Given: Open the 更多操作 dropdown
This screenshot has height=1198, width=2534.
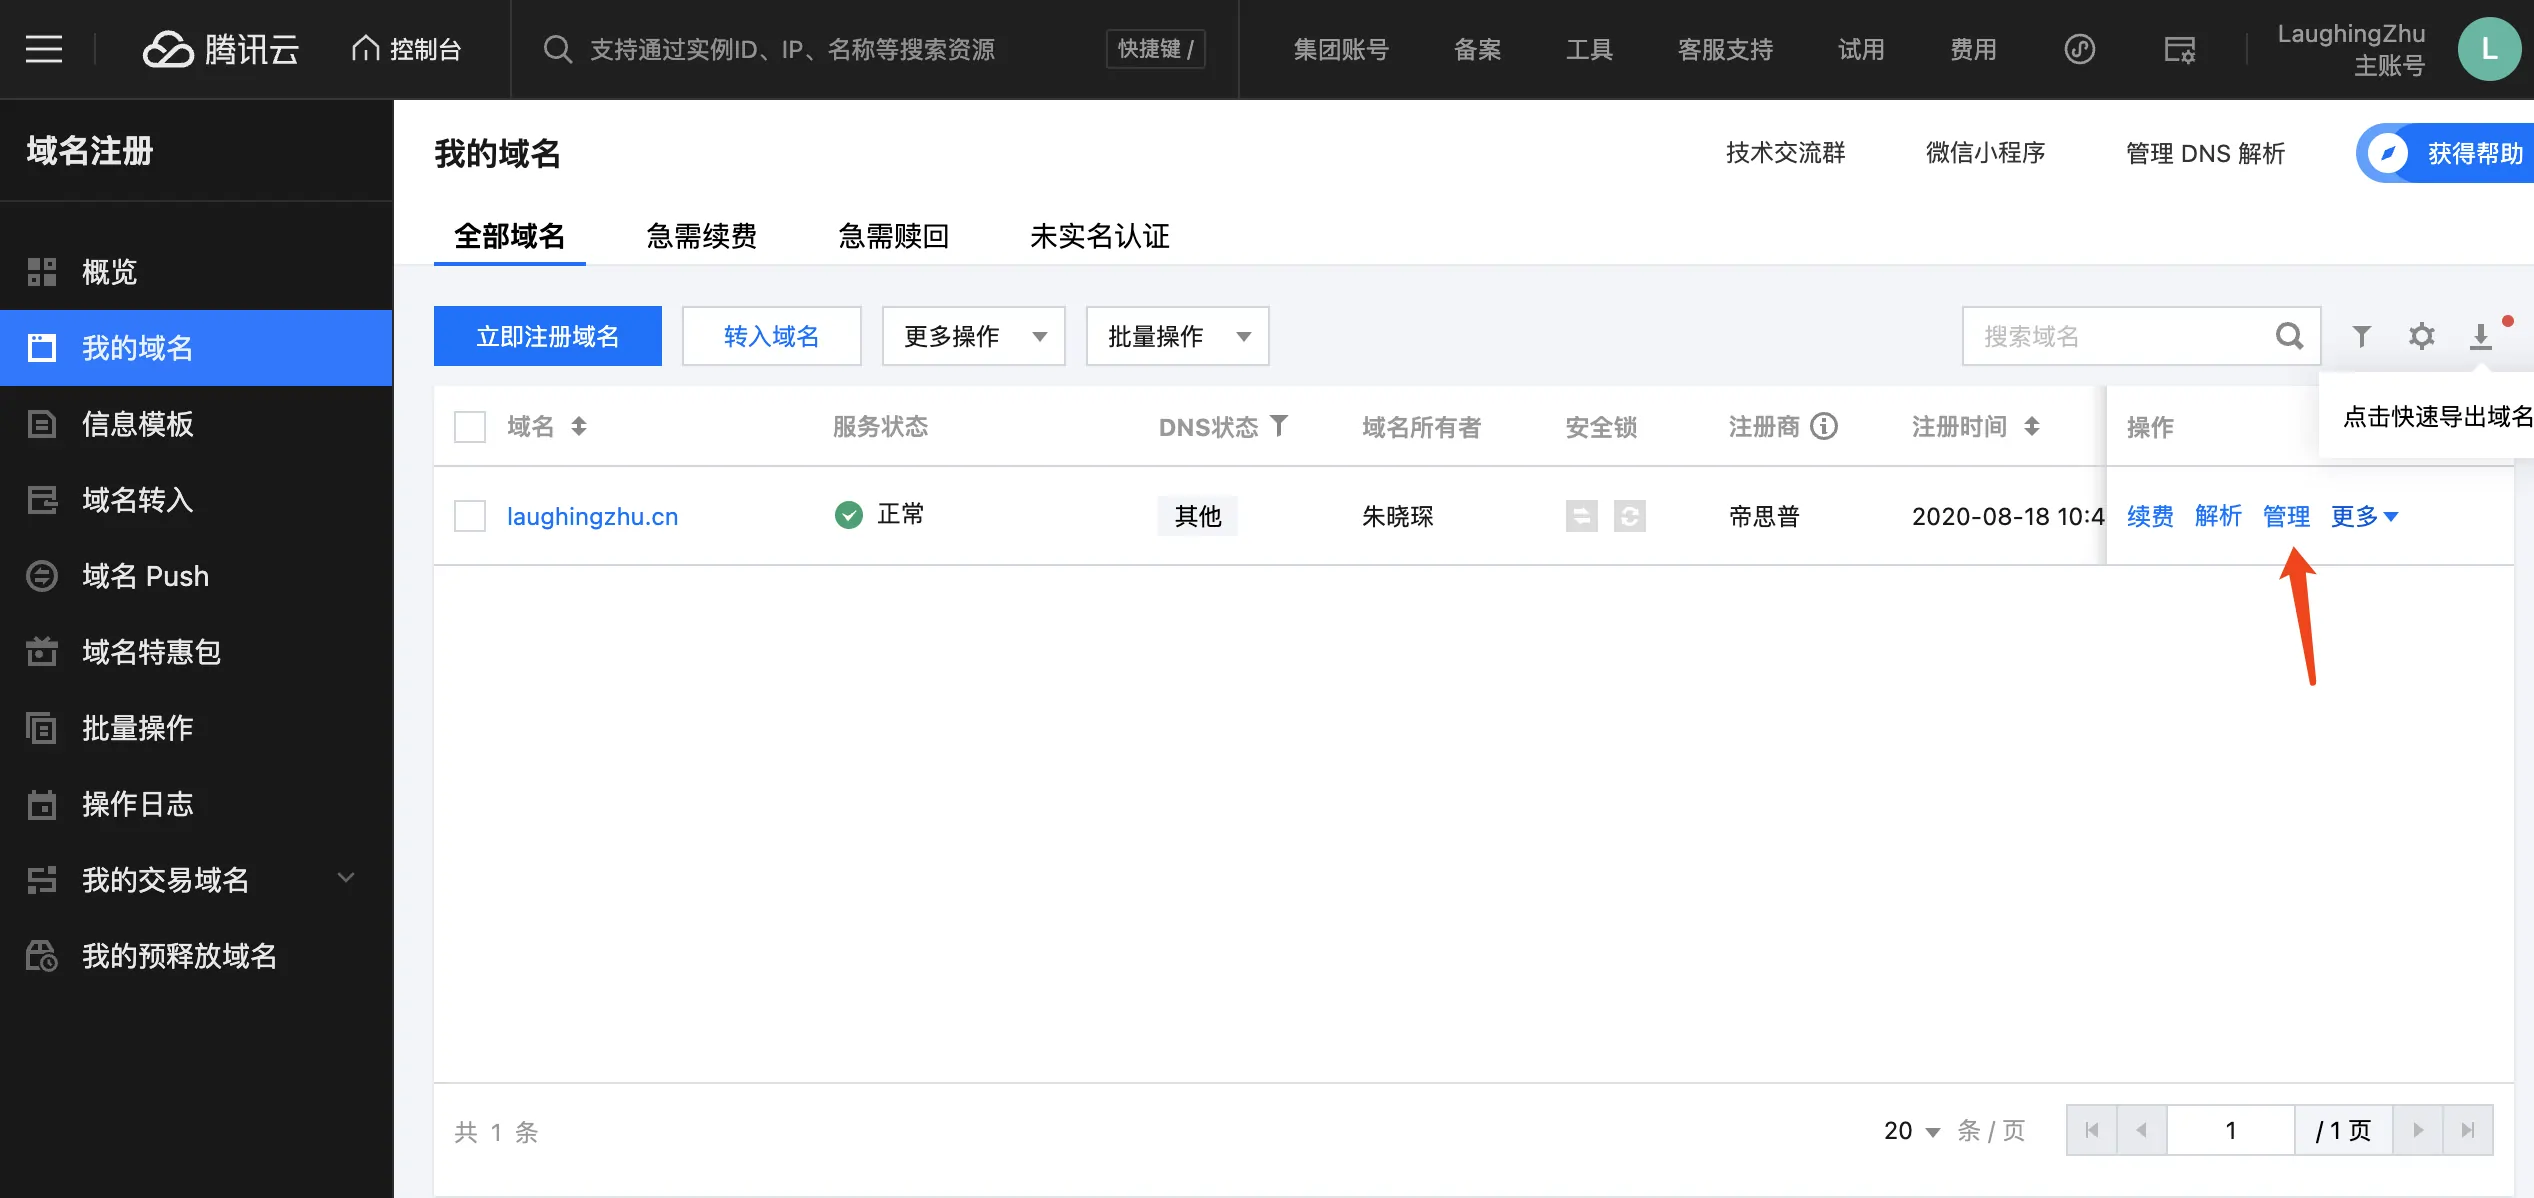Looking at the screenshot, I should pos(972,336).
